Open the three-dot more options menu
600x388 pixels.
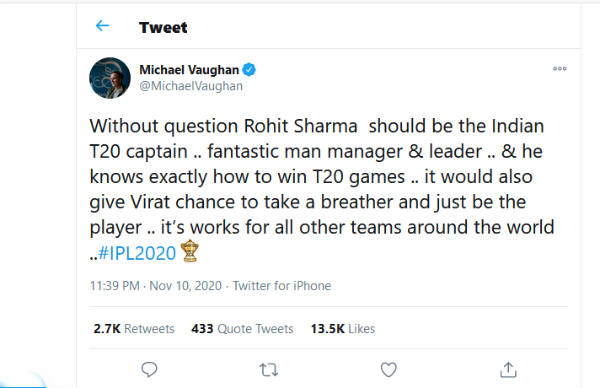click(559, 68)
